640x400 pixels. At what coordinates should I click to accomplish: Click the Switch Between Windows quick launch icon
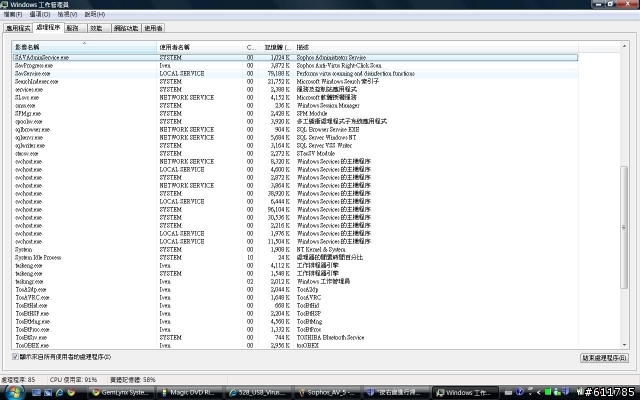point(48,393)
